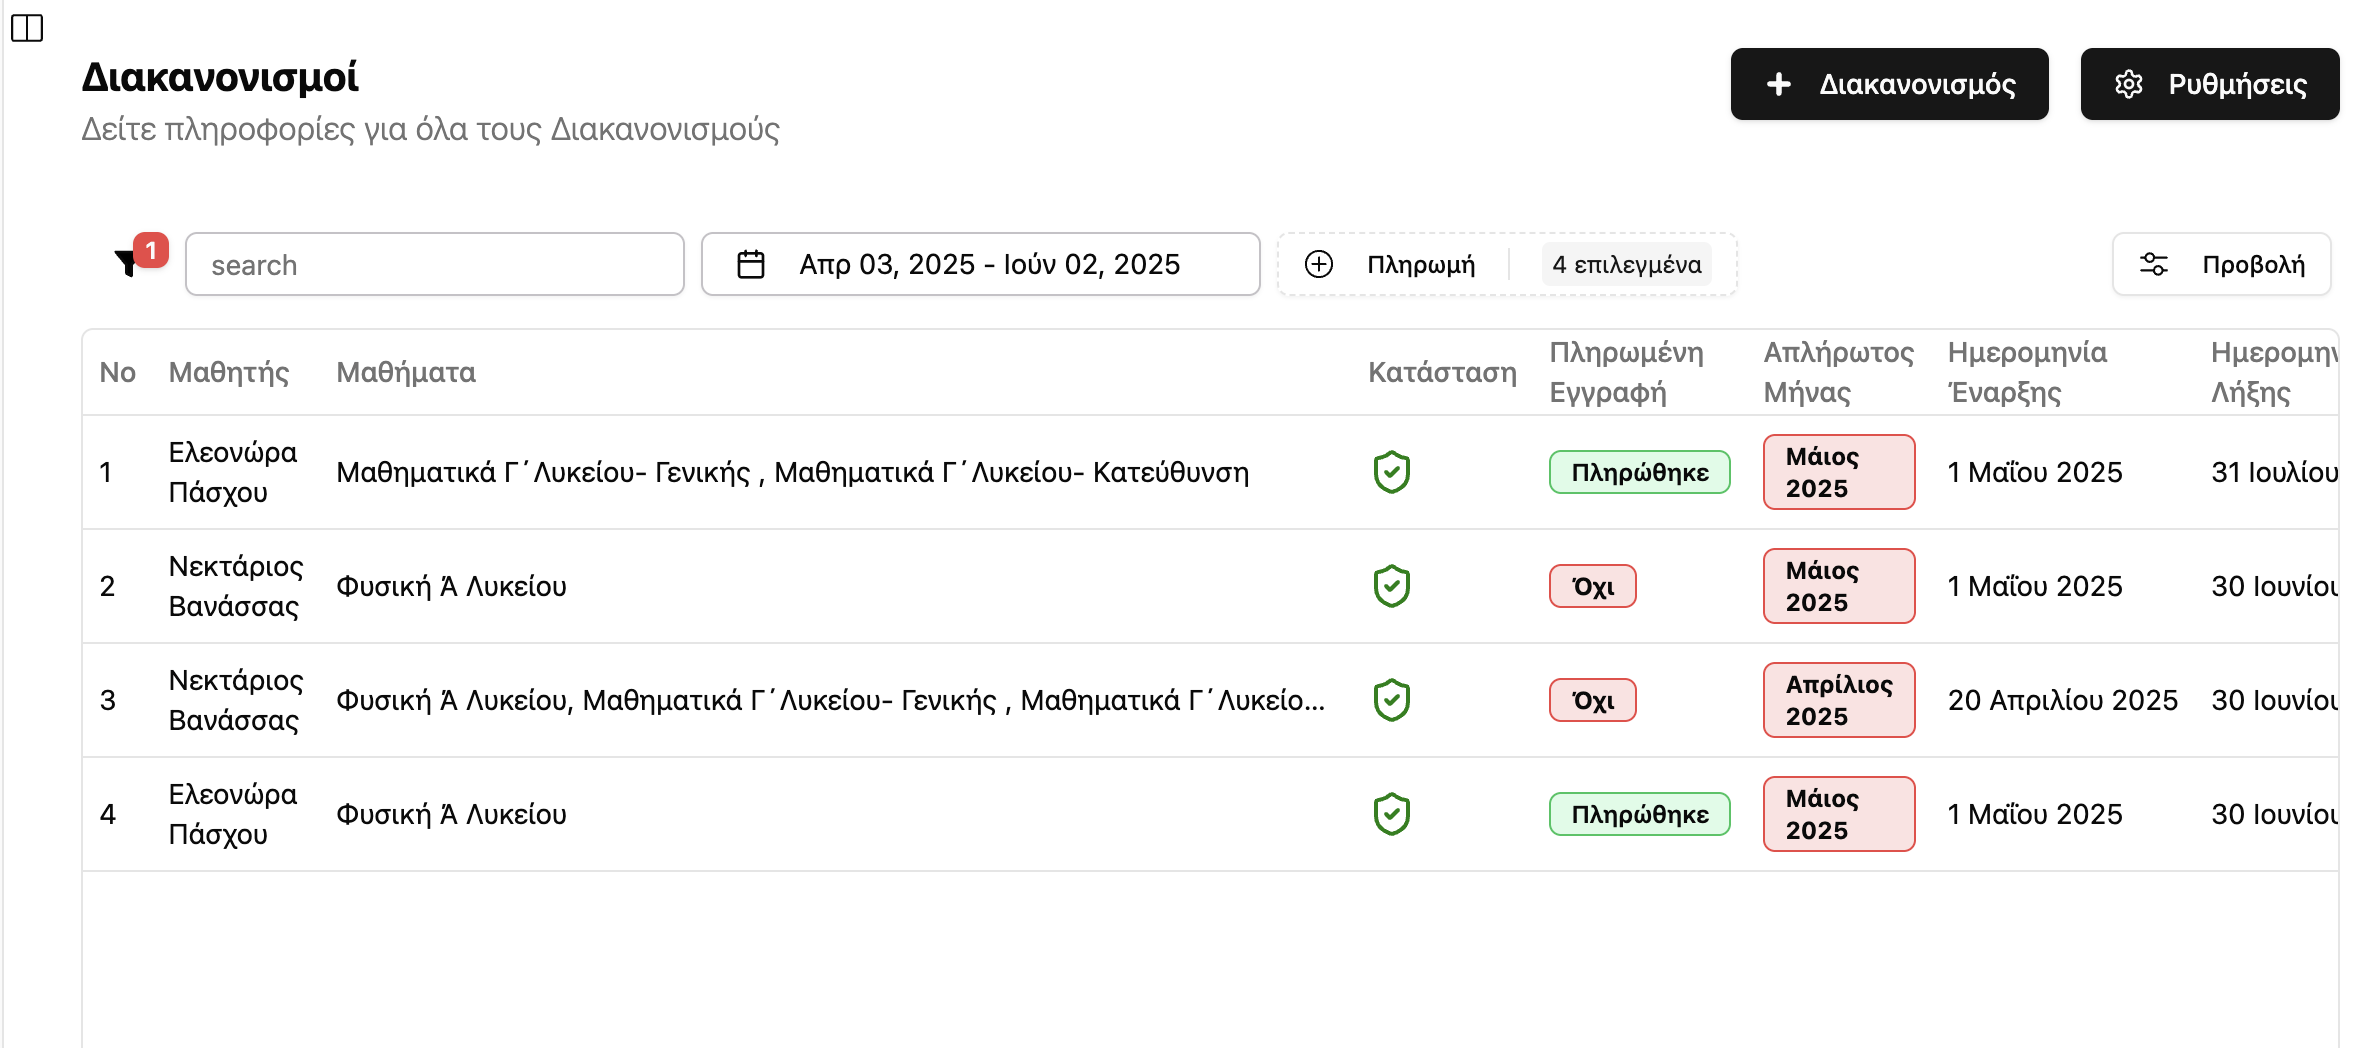Click green shield status icon in row 1

point(1391,472)
